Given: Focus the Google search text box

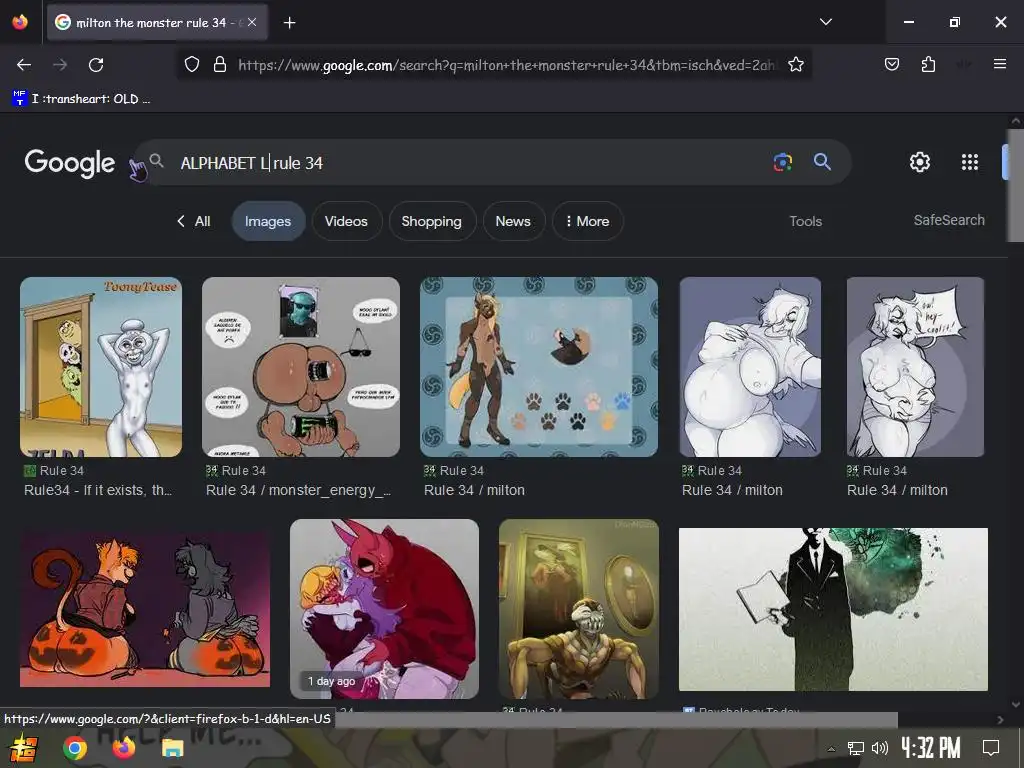Looking at the screenshot, I should point(470,163).
